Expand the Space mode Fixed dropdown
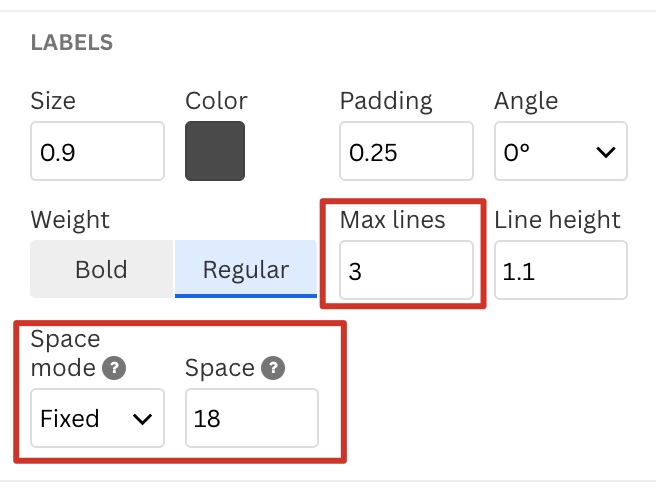This screenshot has width=656, height=490. pos(97,418)
